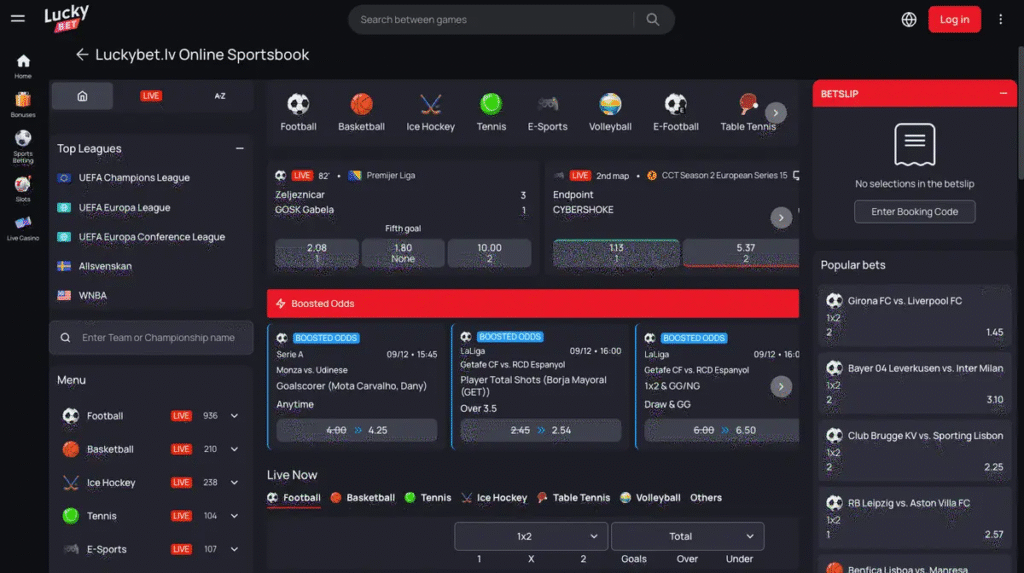Screen dimensions: 1024x573
Task: Select boosted odds 4.25 for Monza vs. Udinese
Action: (x=357, y=431)
